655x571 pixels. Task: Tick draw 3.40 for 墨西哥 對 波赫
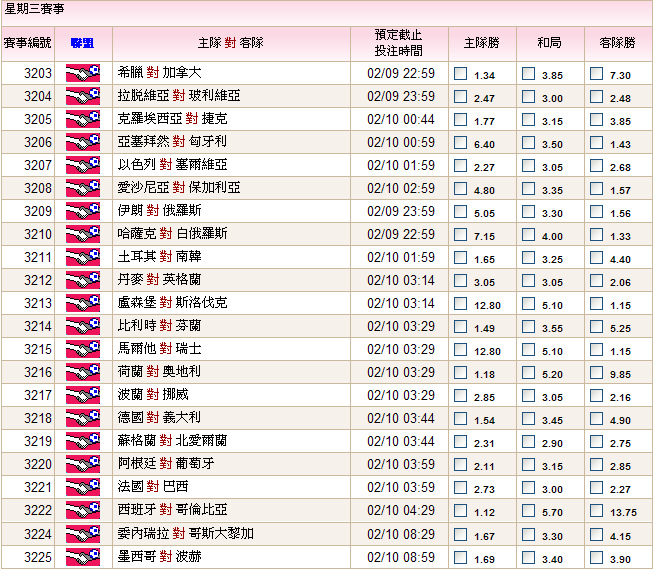[528, 557]
